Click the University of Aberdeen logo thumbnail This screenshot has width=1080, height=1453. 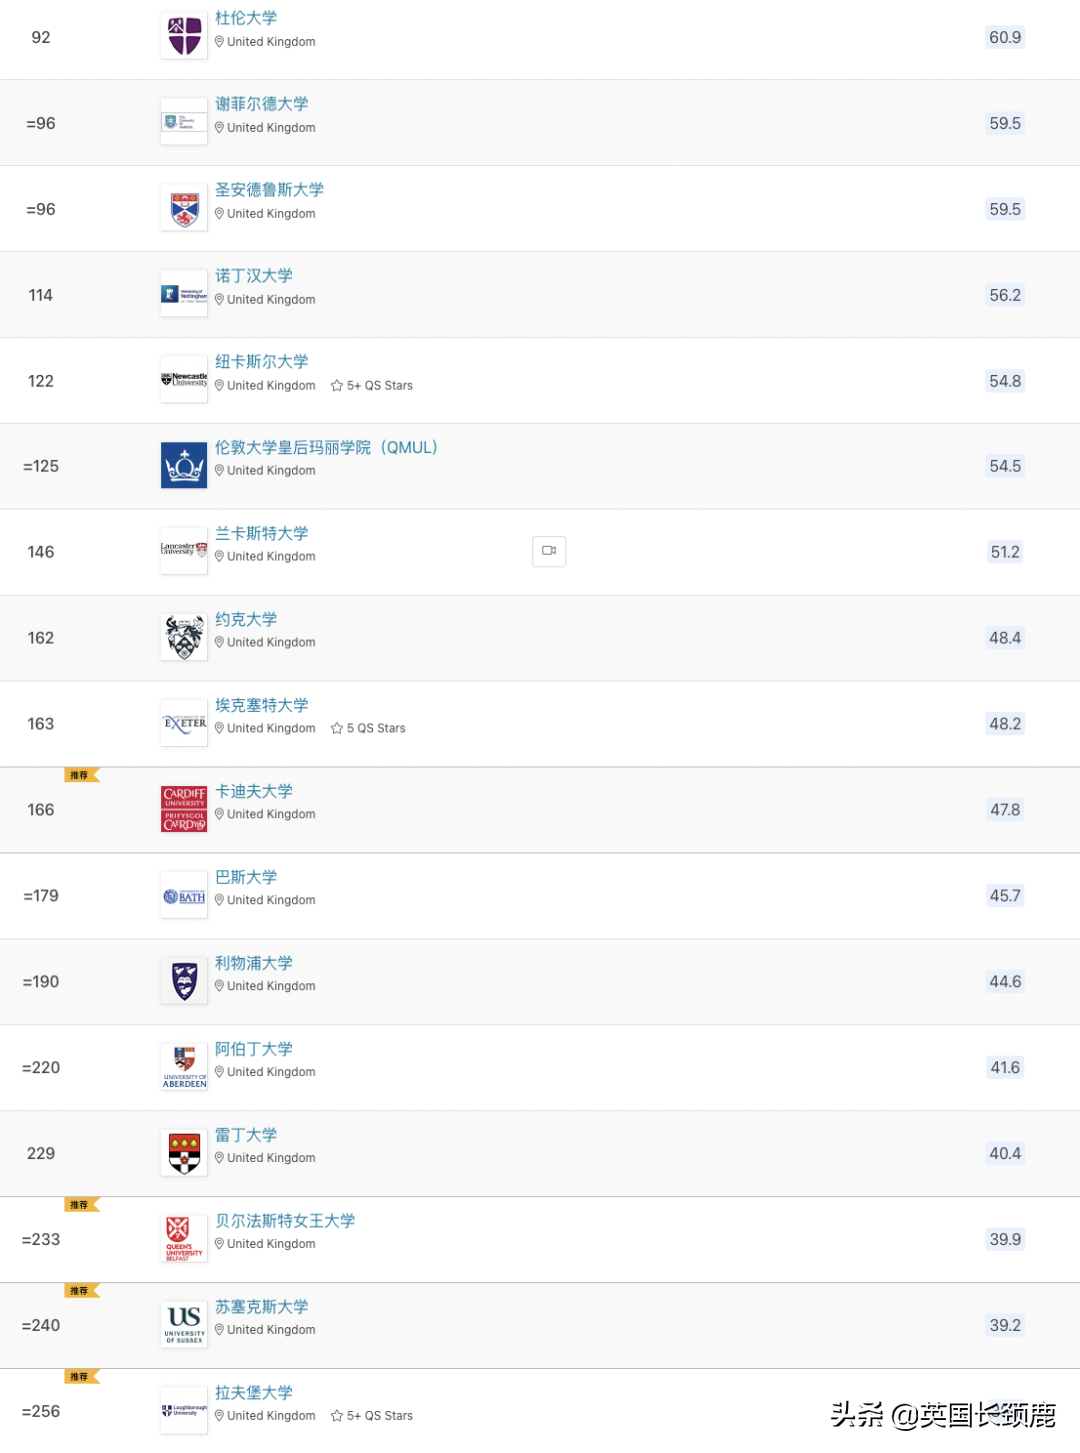point(184,1067)
